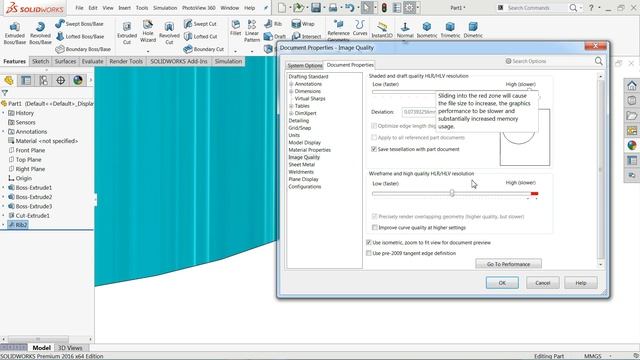The height and width of the screenshot is (360, 640).
Task: Click the Search Options field
Action: coord(549,61)
